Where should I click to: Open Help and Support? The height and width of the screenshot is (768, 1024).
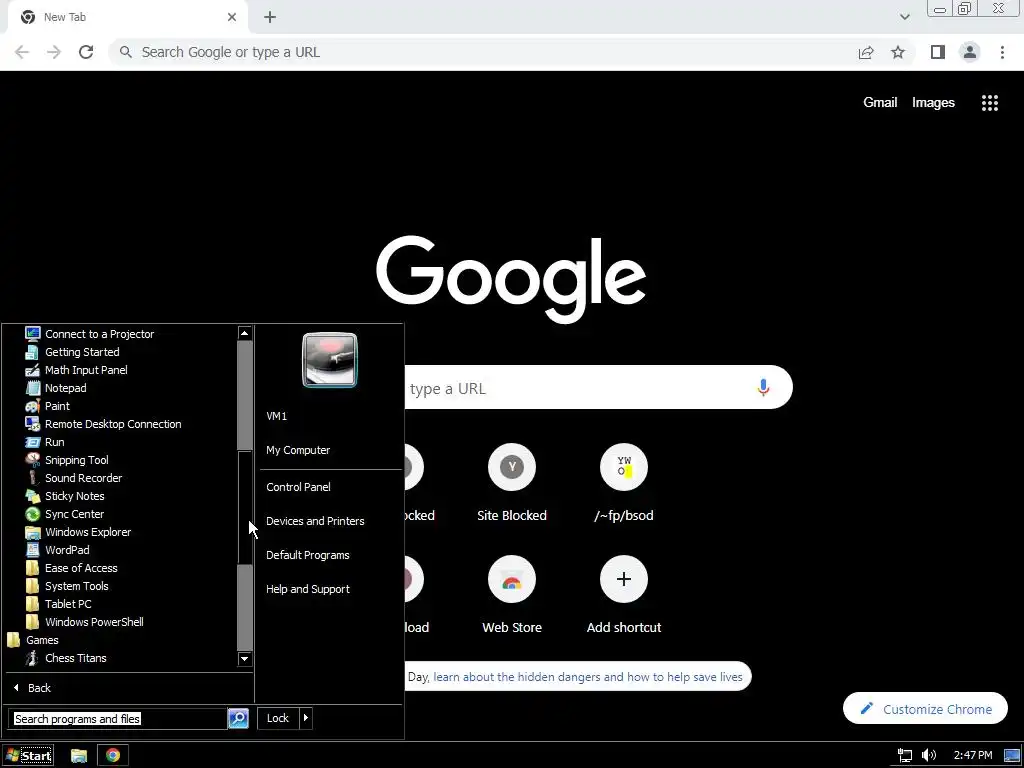[308, 589]
